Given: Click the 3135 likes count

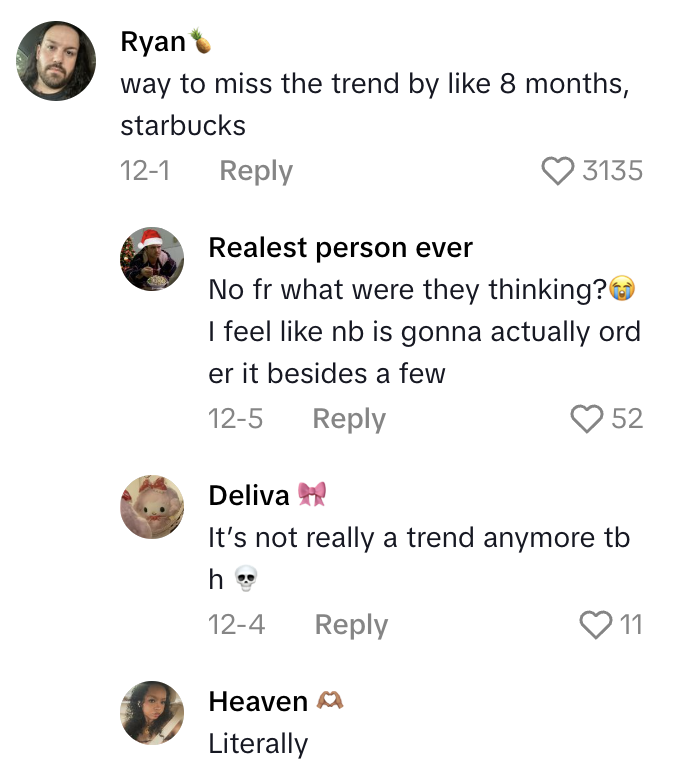Looking at the screenshot, I should (x=612, y=171).
